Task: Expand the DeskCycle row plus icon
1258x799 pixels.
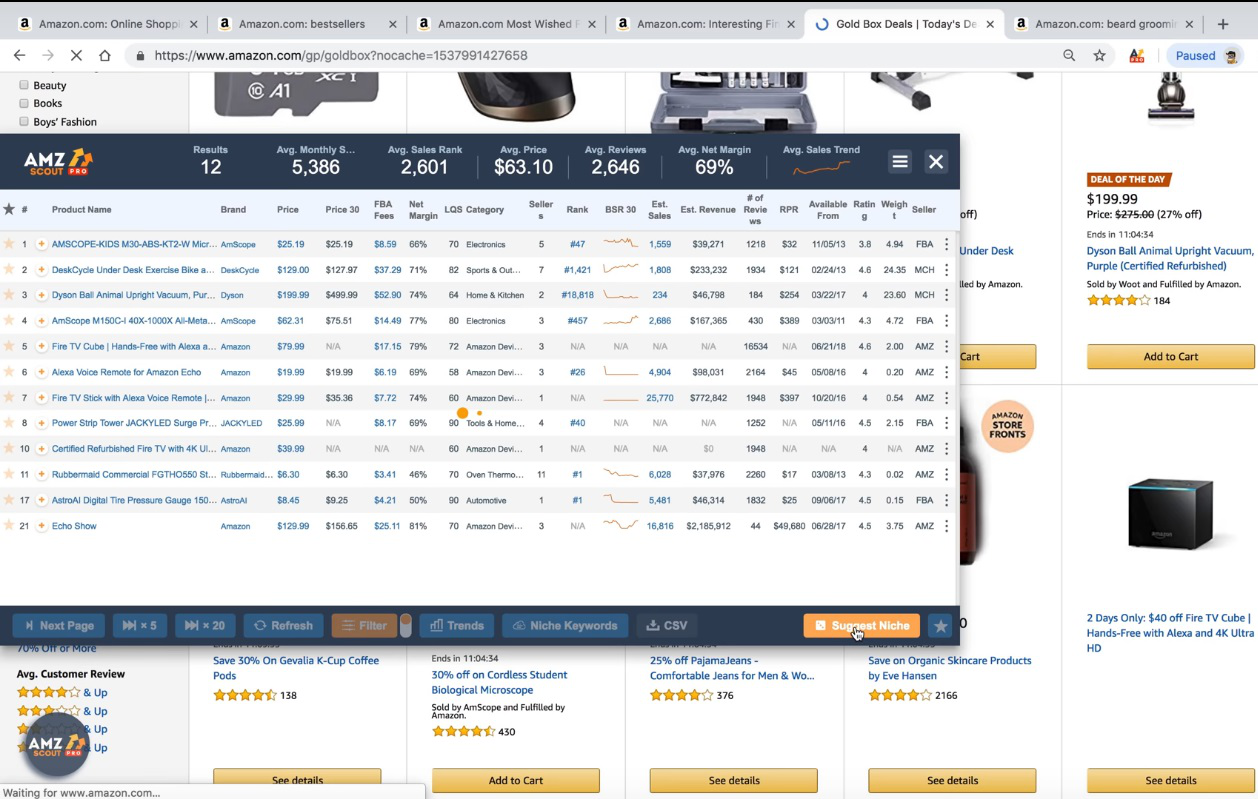Action: tap(41, 270)
